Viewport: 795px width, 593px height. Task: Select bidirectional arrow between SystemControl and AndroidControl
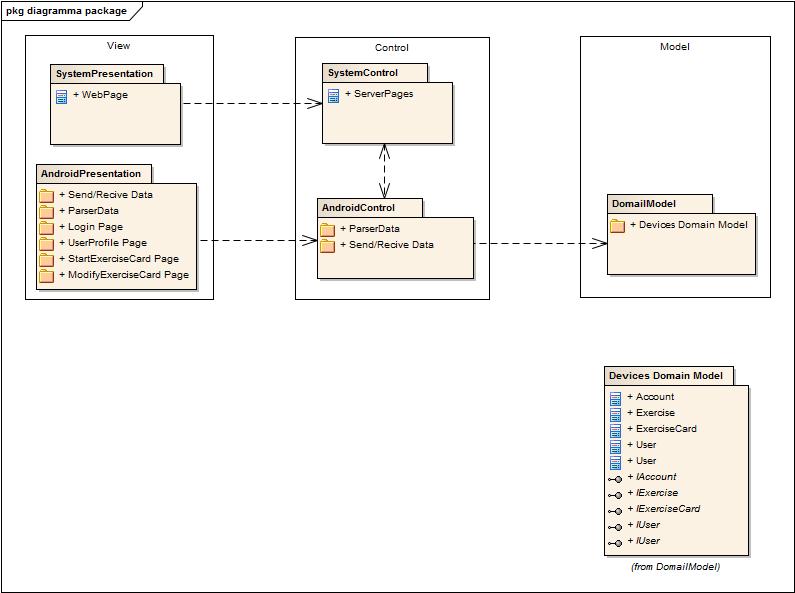click(384, 171)
